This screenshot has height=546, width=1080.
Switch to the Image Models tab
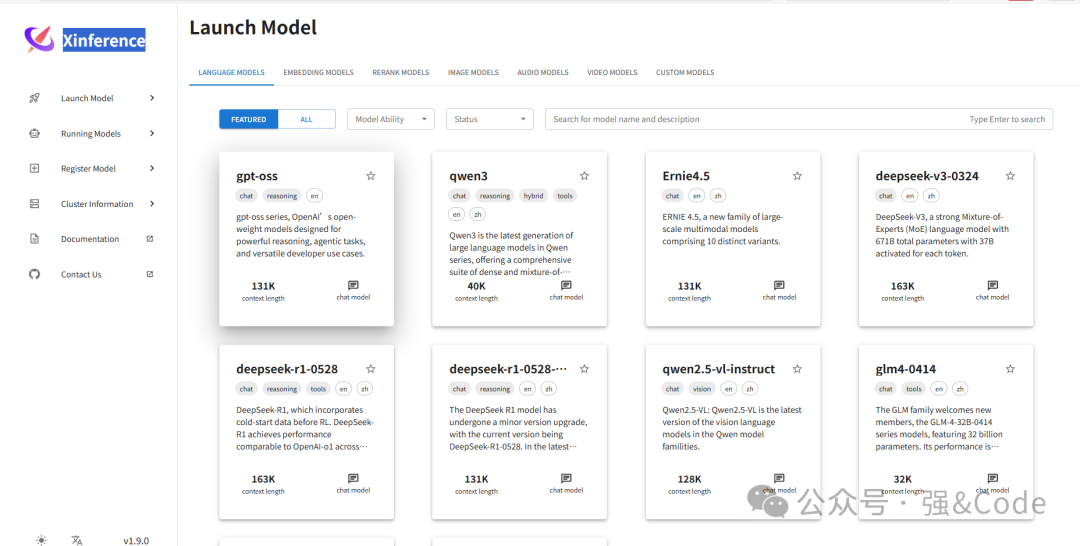pyautogui.click(x=473, y=72)
